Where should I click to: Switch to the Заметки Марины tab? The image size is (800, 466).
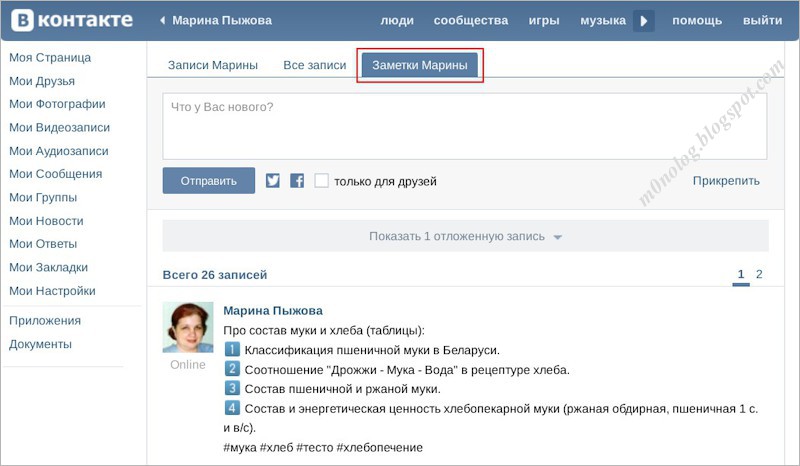[419, 65]
